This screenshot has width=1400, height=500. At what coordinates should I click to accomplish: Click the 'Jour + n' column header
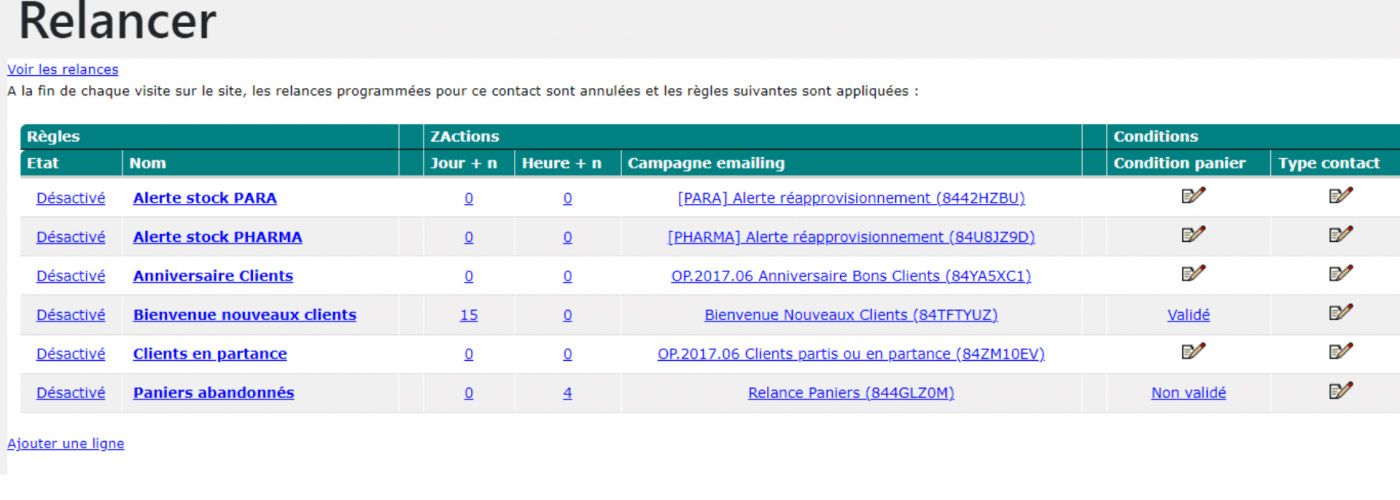click(x=463, y=163)
